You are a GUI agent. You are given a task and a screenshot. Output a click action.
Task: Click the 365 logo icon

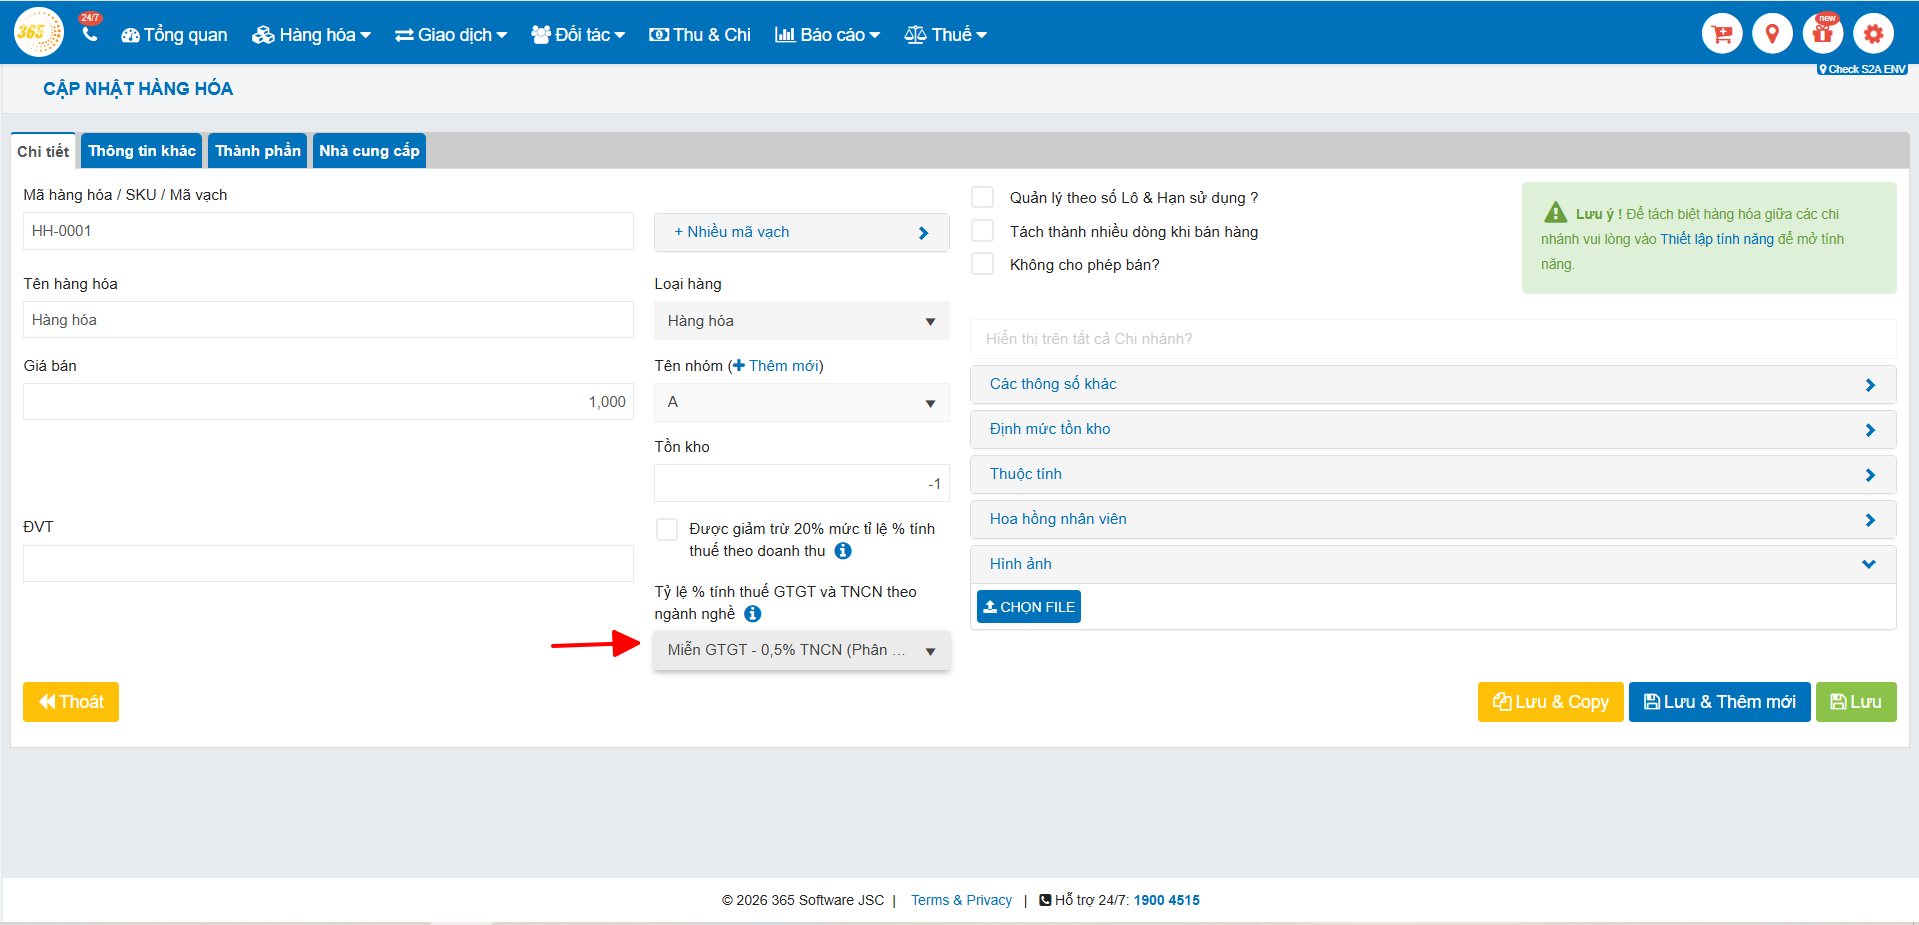pyautogui.click(x=38, y=33)
